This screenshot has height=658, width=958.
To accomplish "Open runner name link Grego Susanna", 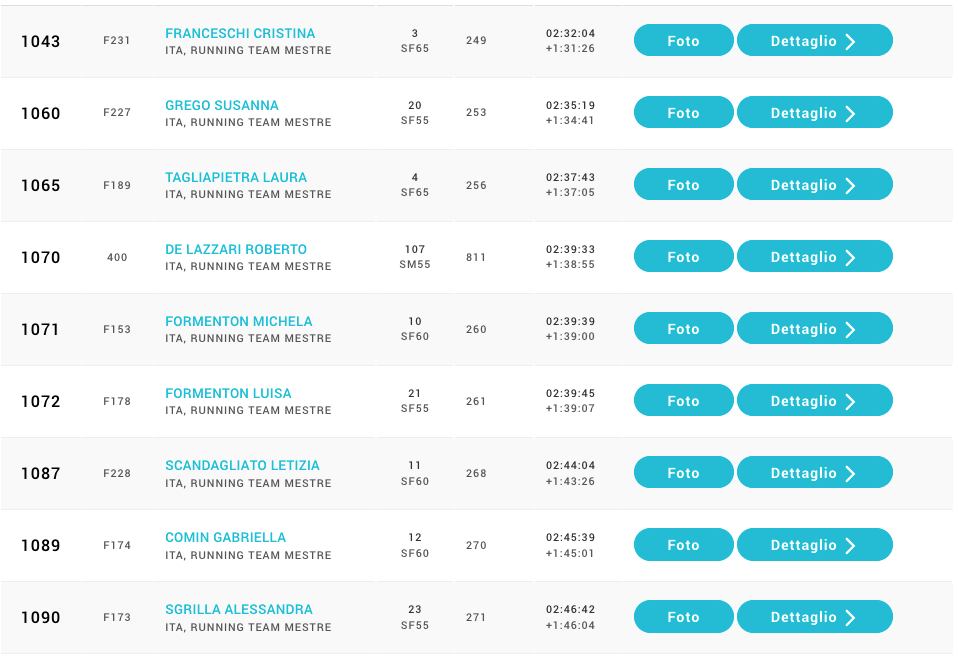I will tap(222, 105).
